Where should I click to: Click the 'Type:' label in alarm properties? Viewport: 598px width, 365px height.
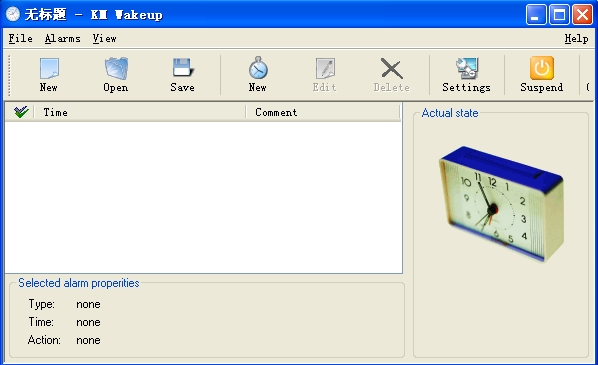(42, 304)
